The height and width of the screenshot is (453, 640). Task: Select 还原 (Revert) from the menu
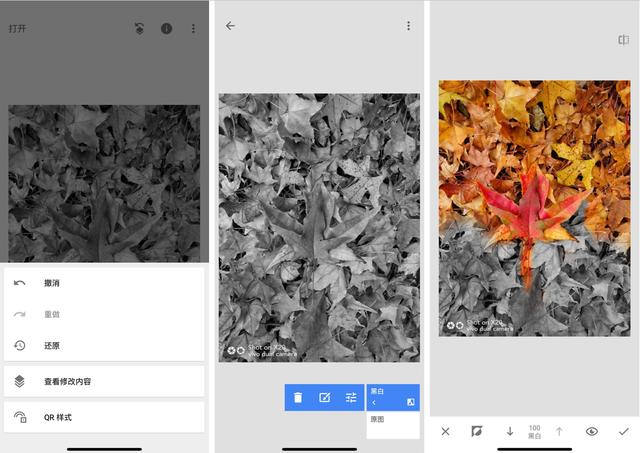pos(52,345)
